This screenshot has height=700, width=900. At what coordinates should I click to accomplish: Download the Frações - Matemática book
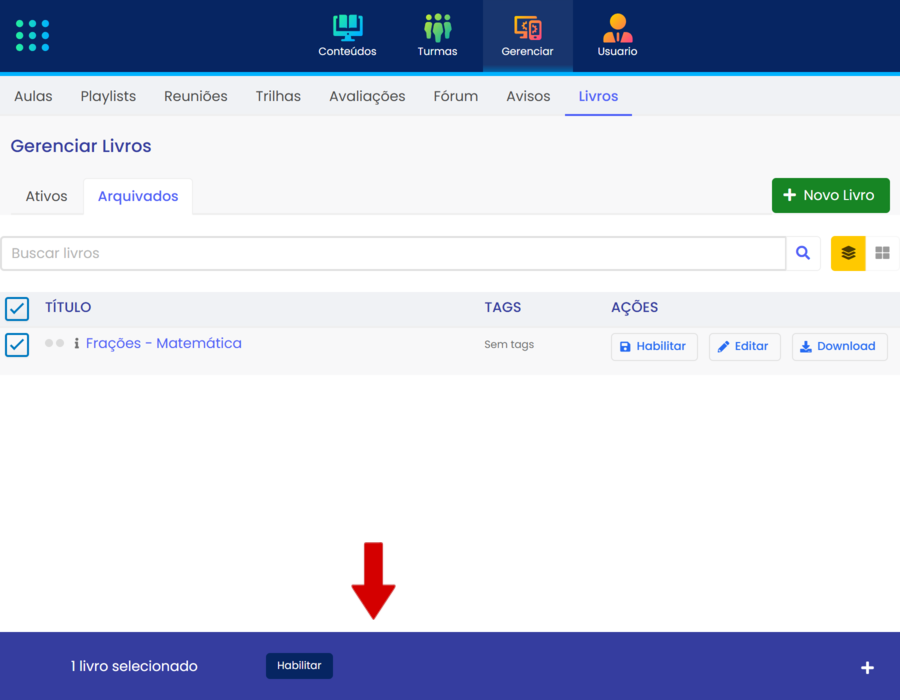(x=839, y=347)
